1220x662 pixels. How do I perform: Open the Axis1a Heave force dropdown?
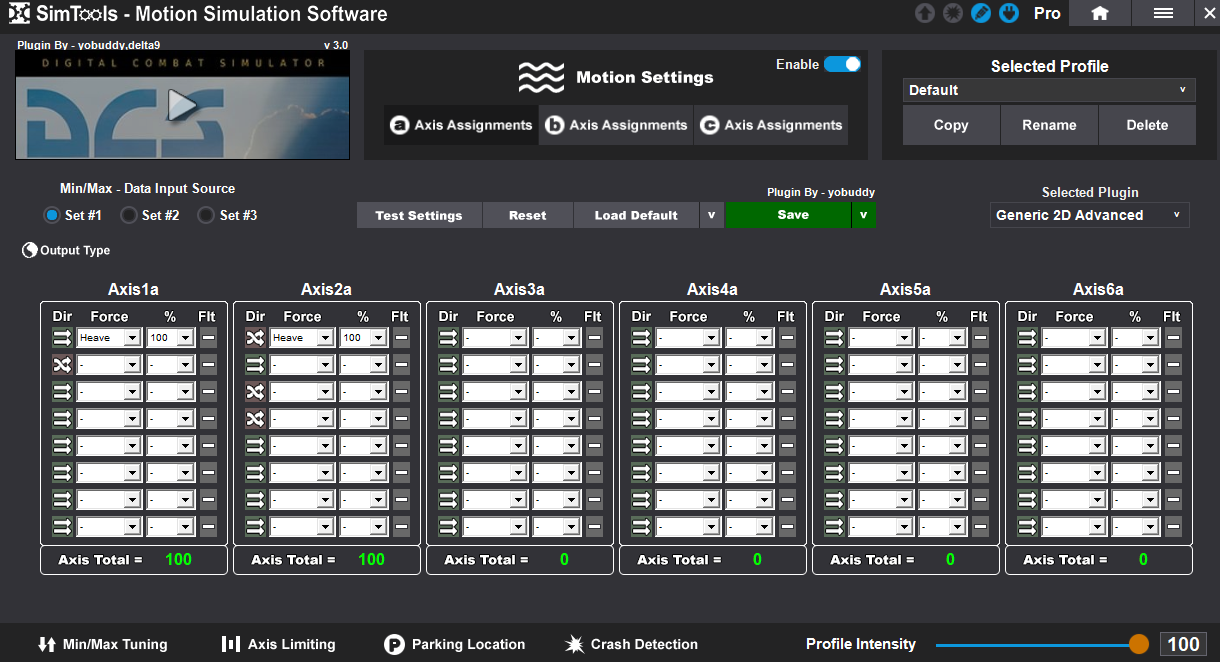109,338
